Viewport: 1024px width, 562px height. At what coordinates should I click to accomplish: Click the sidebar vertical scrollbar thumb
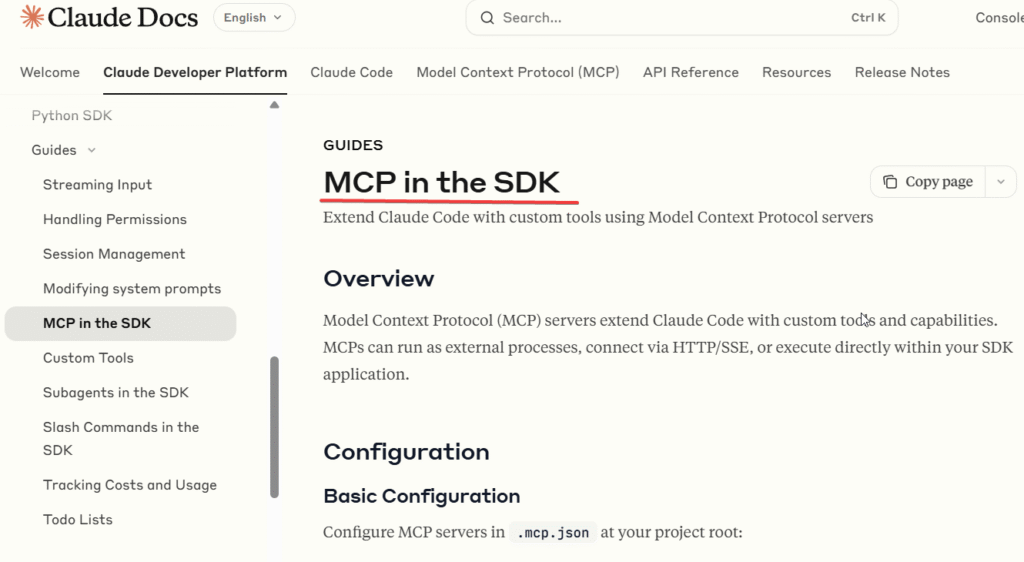(x=274, y=426)
